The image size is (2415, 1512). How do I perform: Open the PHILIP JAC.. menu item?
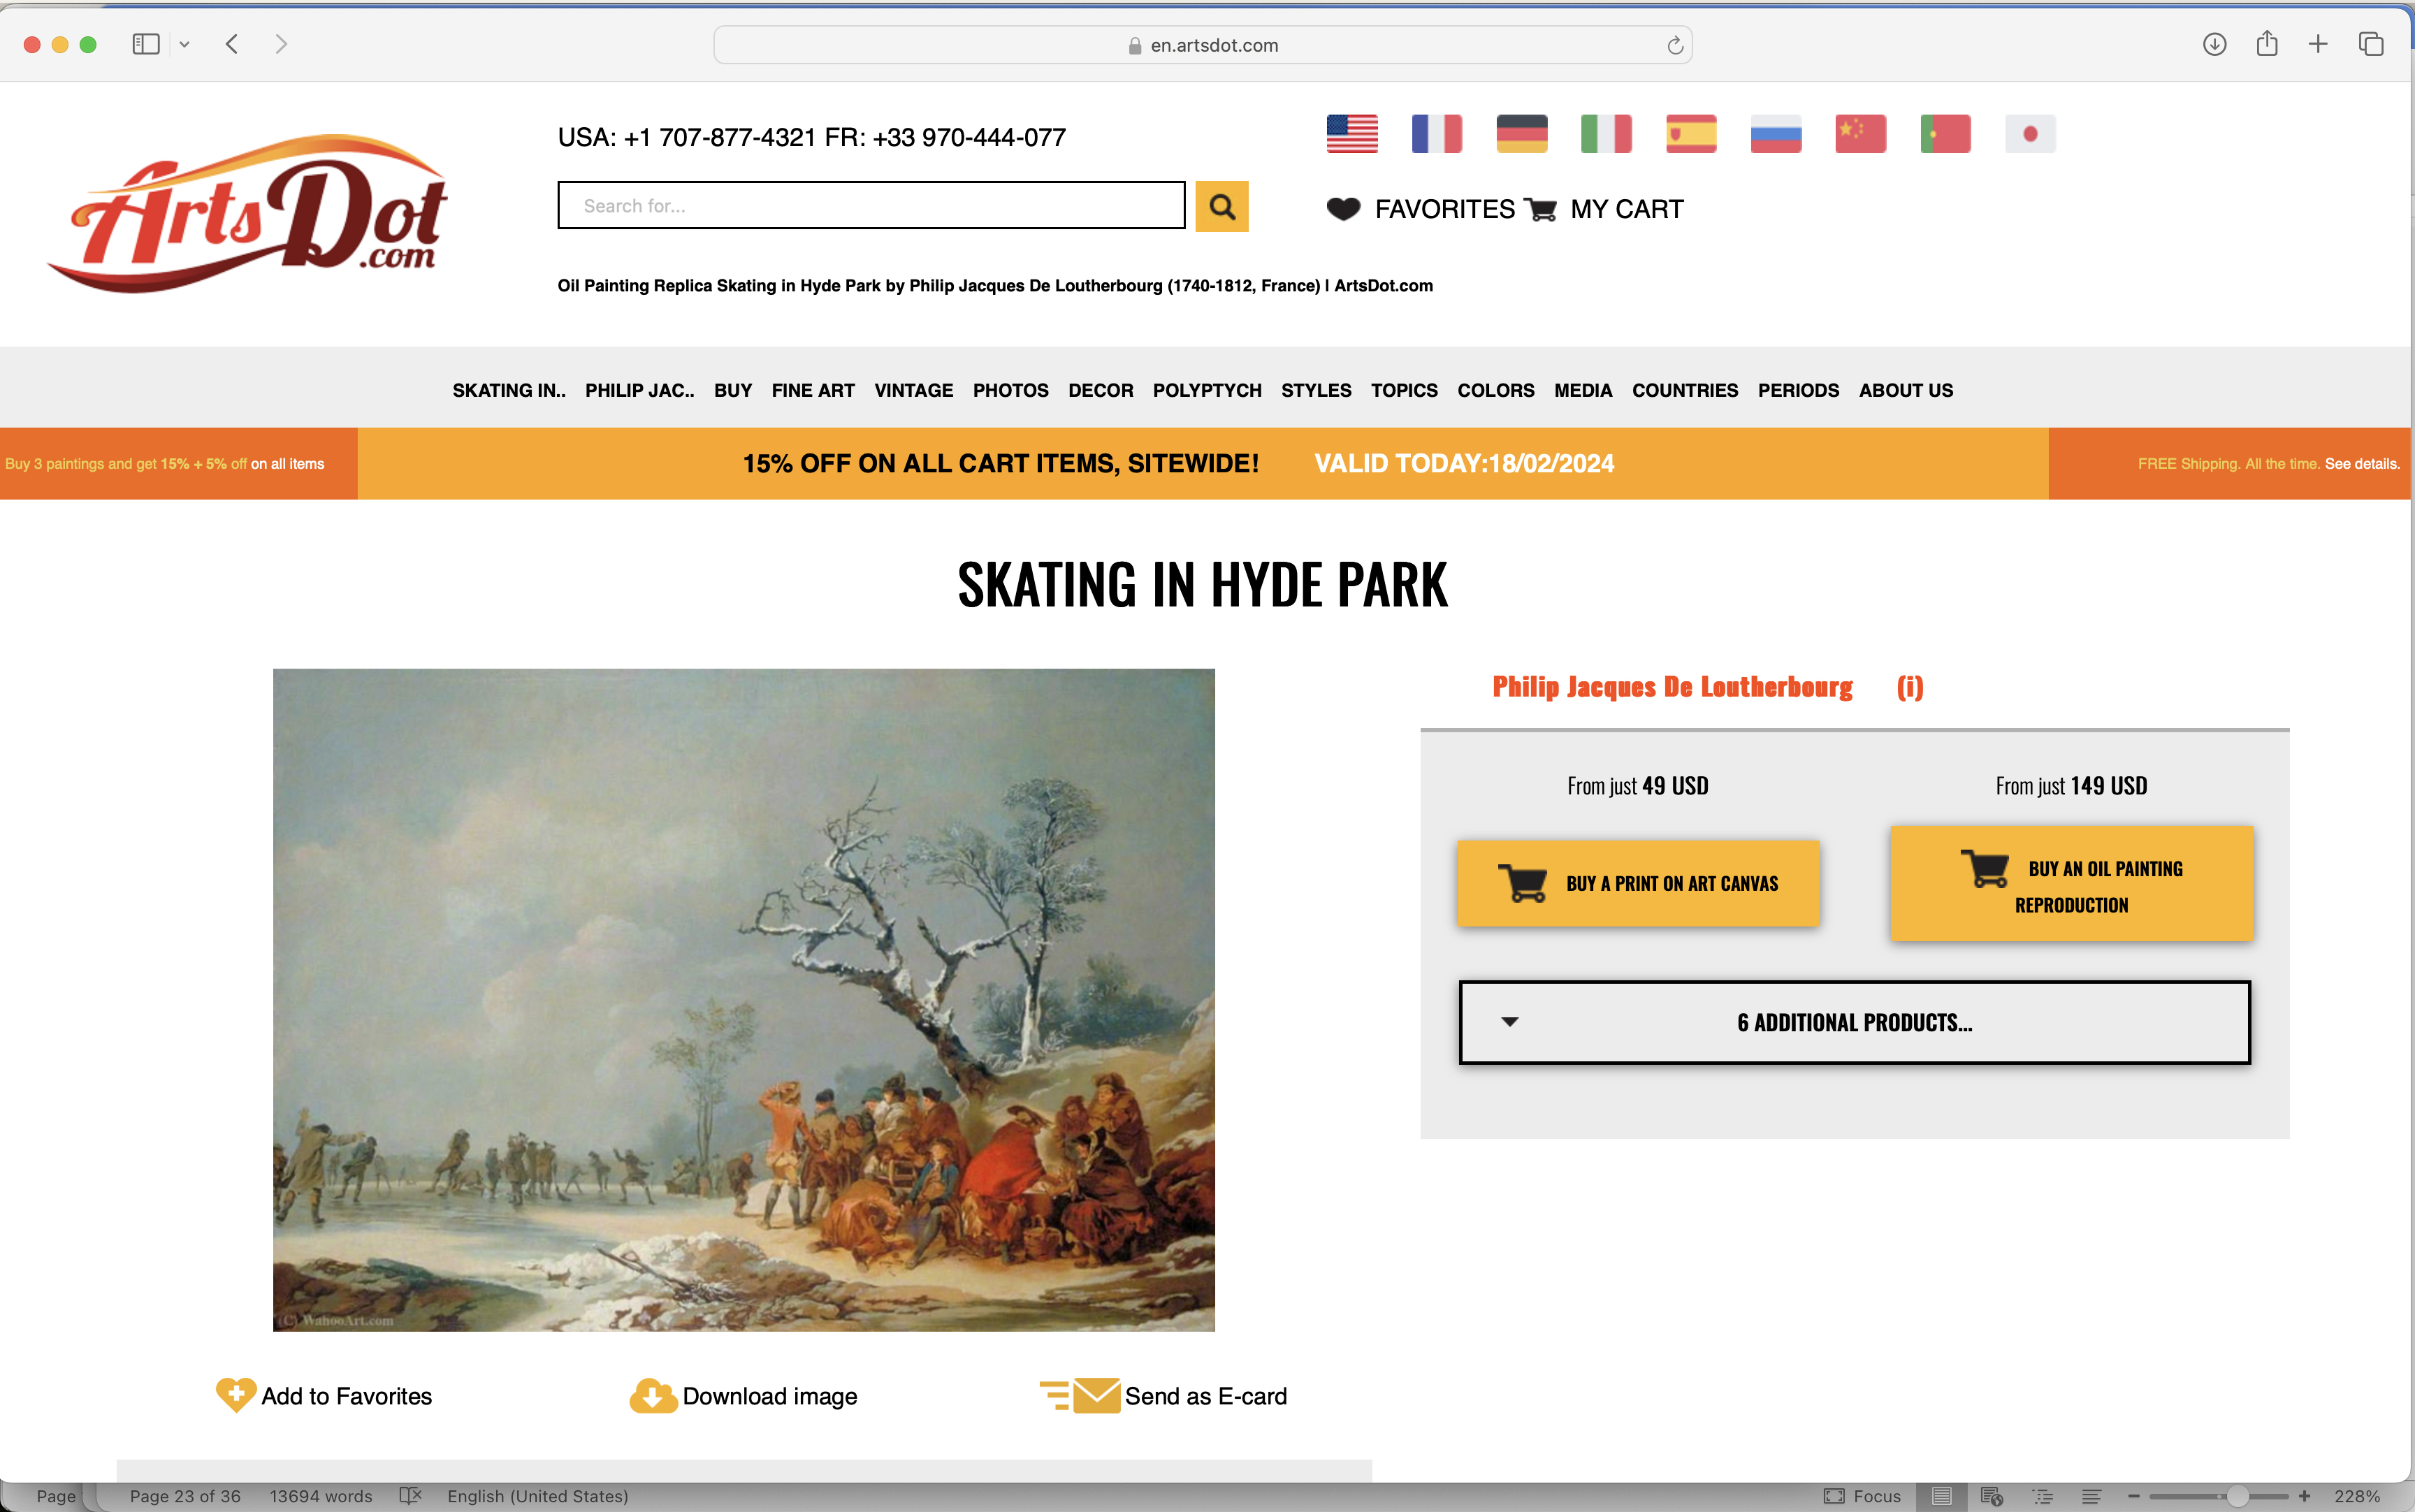click(x=640, y=390)
